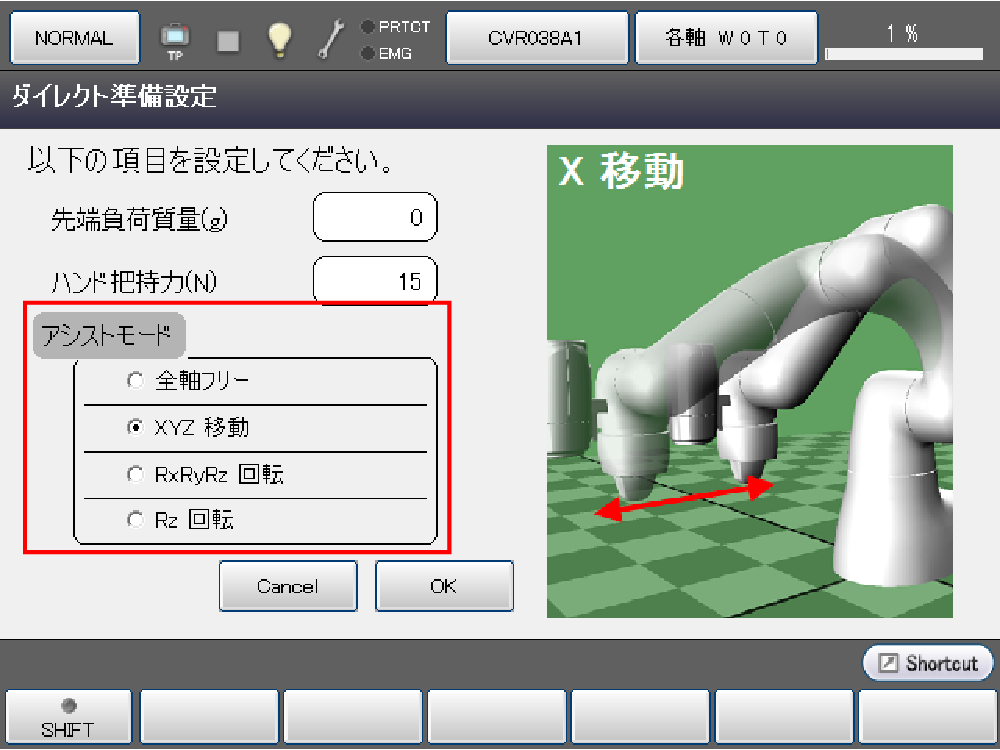This screenshot has width=1000, height=750.
Task: Pick the Rz 回転 radio option
Action: pos(135,521)
